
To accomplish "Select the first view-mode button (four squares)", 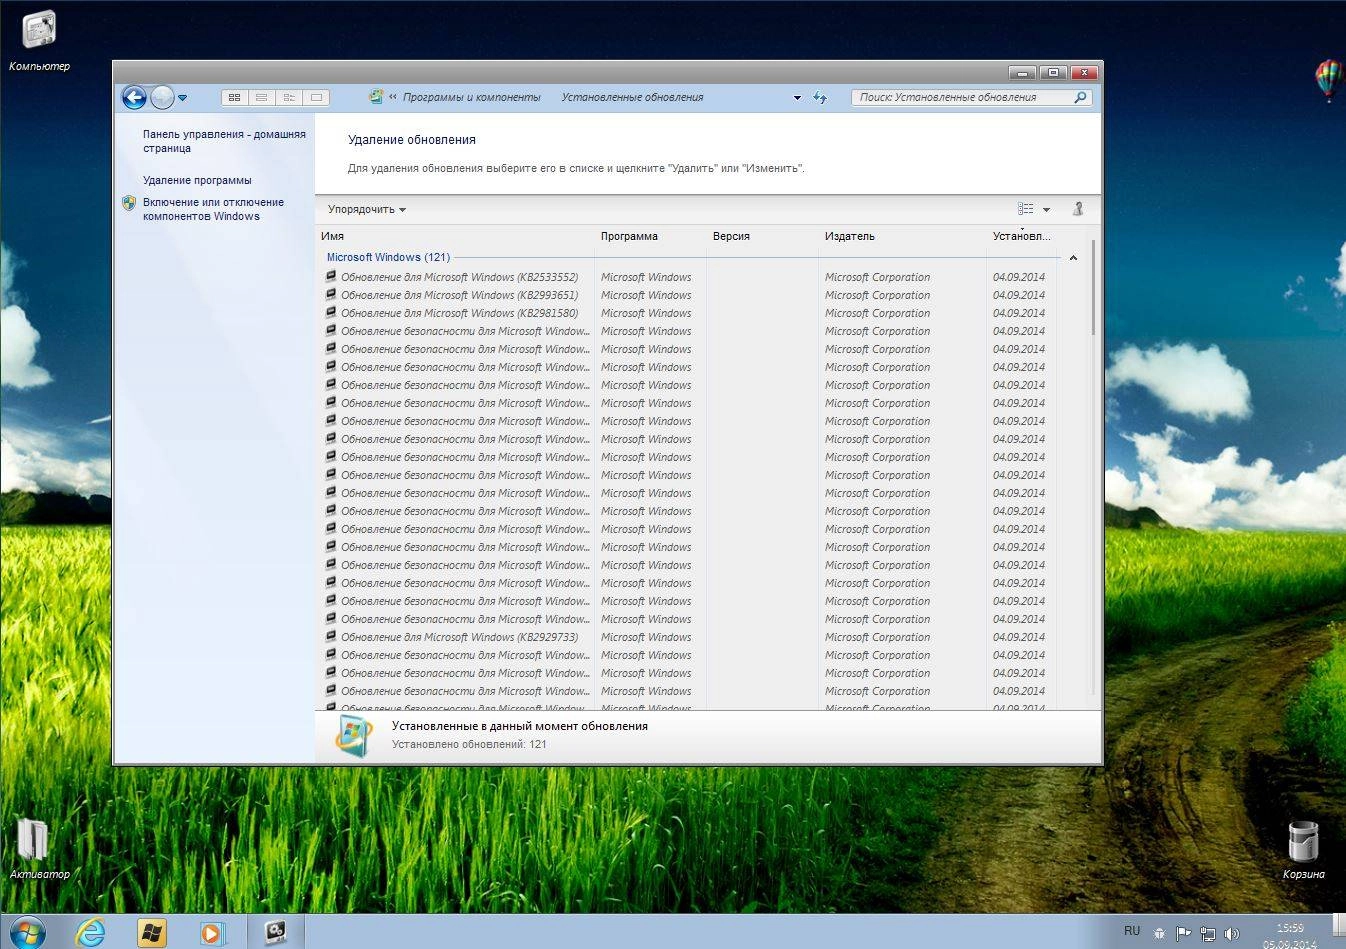I will [x=235, y=97].
